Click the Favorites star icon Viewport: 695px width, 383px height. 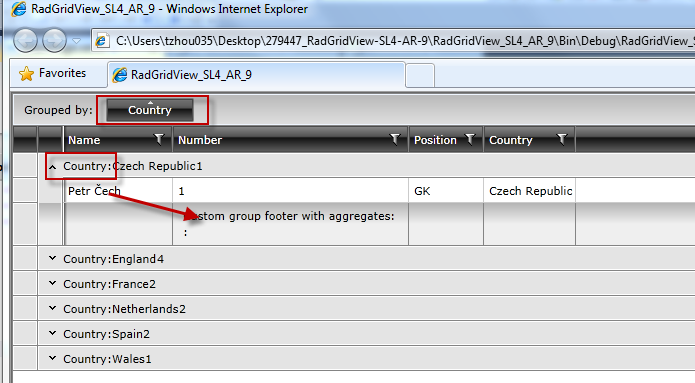point(27,74)
